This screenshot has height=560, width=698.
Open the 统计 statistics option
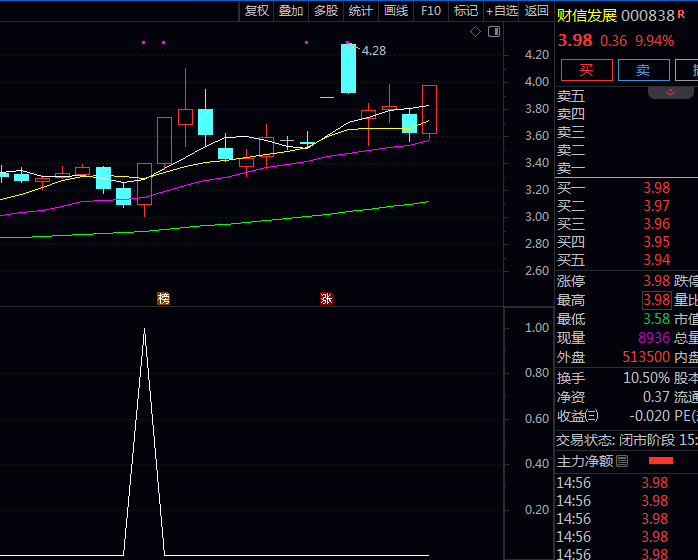pyautogui.click(x=361, y=11)
